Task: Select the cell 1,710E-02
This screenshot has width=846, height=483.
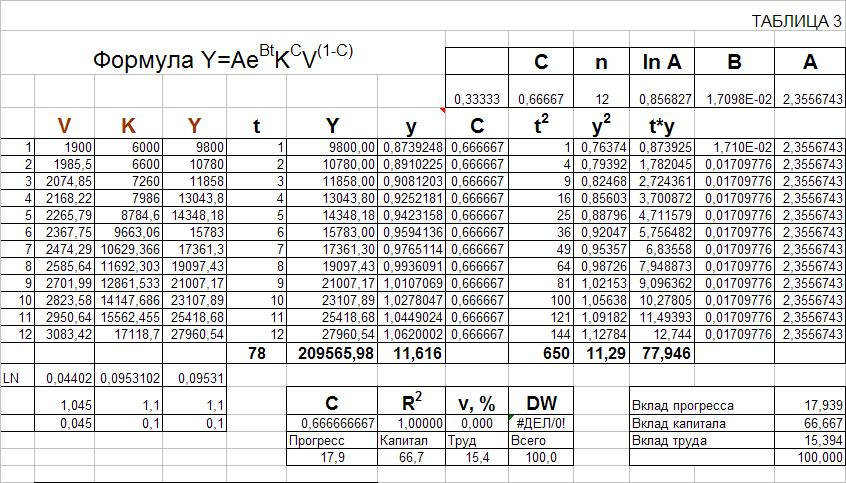Action: point(734,147)
